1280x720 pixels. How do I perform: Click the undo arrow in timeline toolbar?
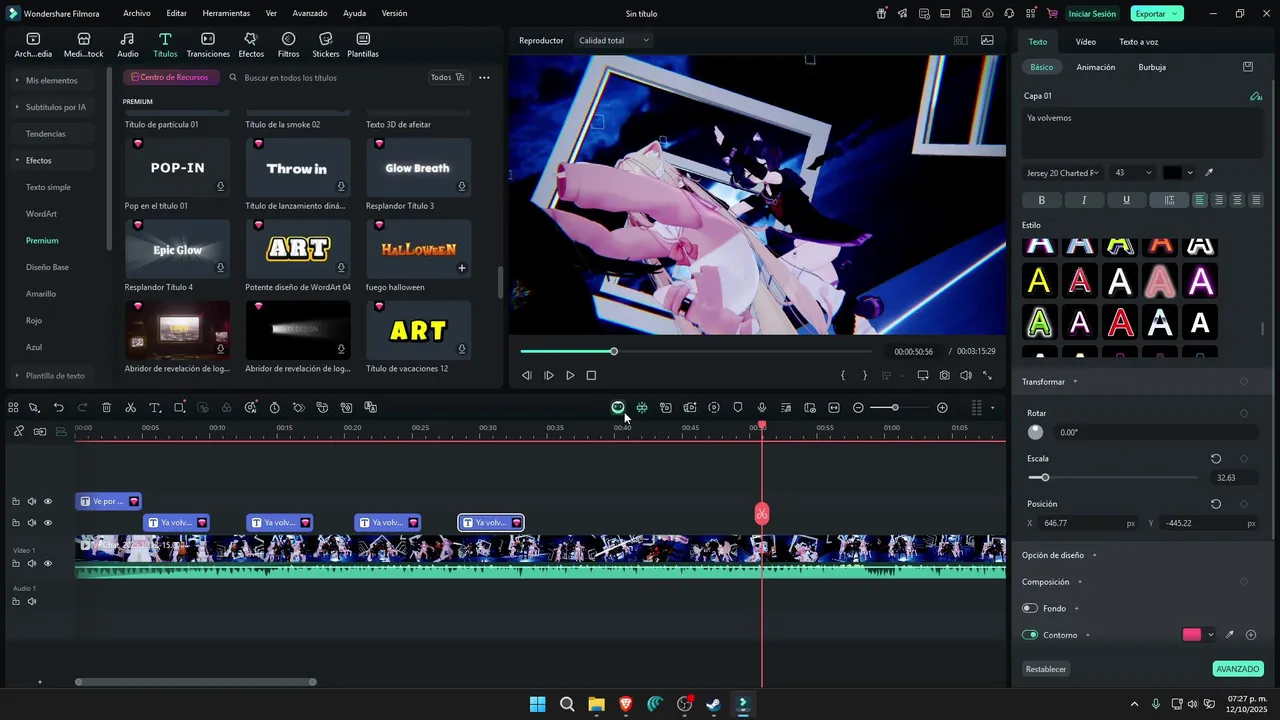[58, 408]
